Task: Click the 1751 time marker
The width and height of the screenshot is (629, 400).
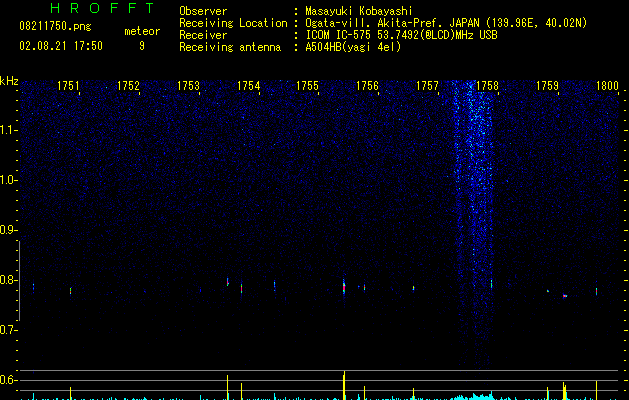Action: pyautogui.click(x=68, y=86)
